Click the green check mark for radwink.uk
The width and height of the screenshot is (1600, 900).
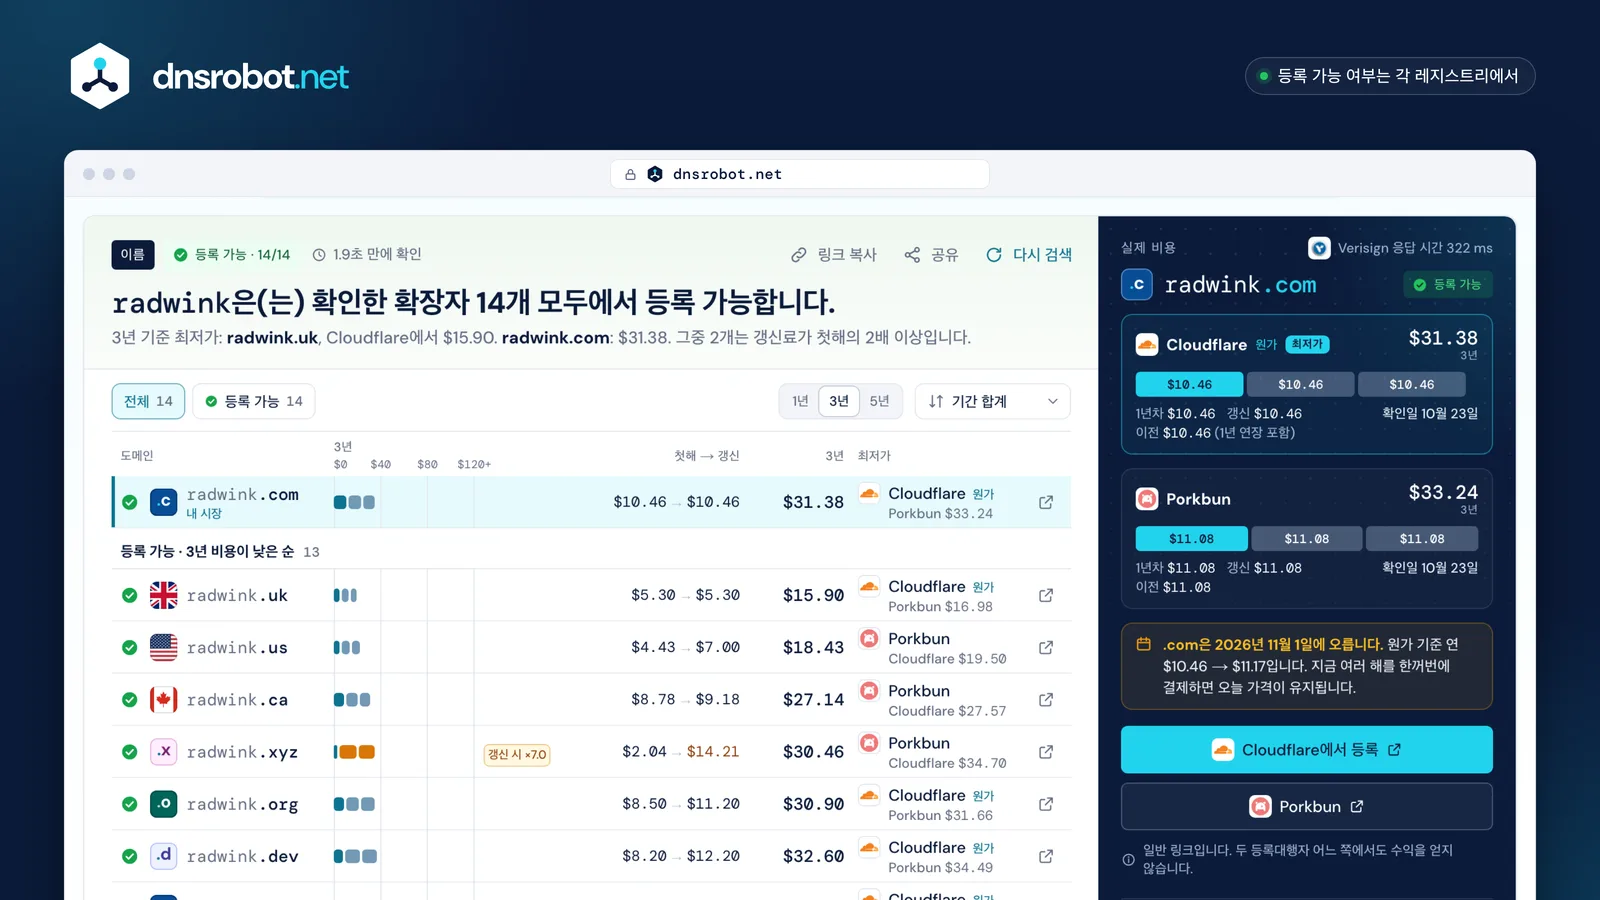point(130,595)
